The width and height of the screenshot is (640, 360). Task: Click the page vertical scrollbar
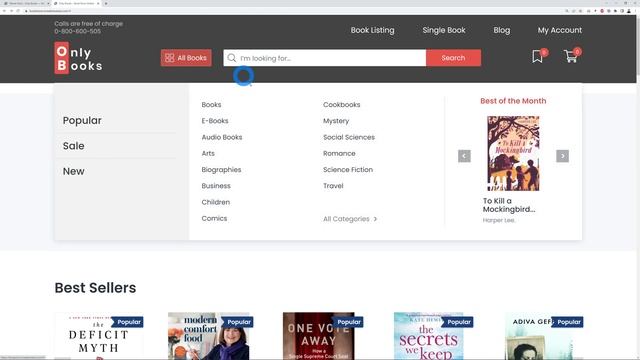coord(638,45)
